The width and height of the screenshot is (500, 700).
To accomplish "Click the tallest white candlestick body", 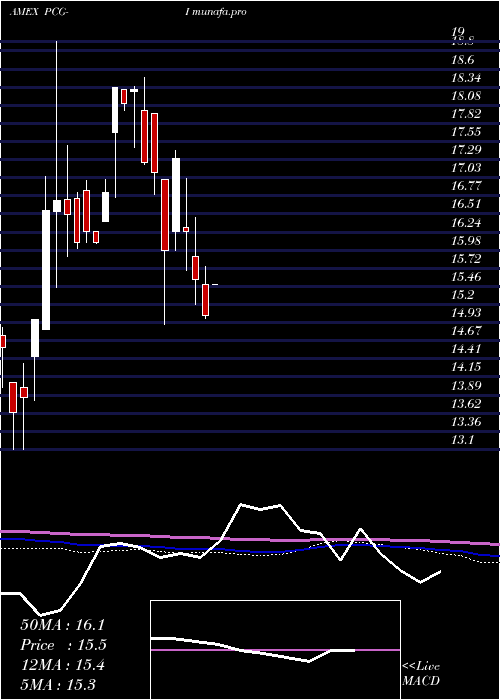I will pos(46,270).
